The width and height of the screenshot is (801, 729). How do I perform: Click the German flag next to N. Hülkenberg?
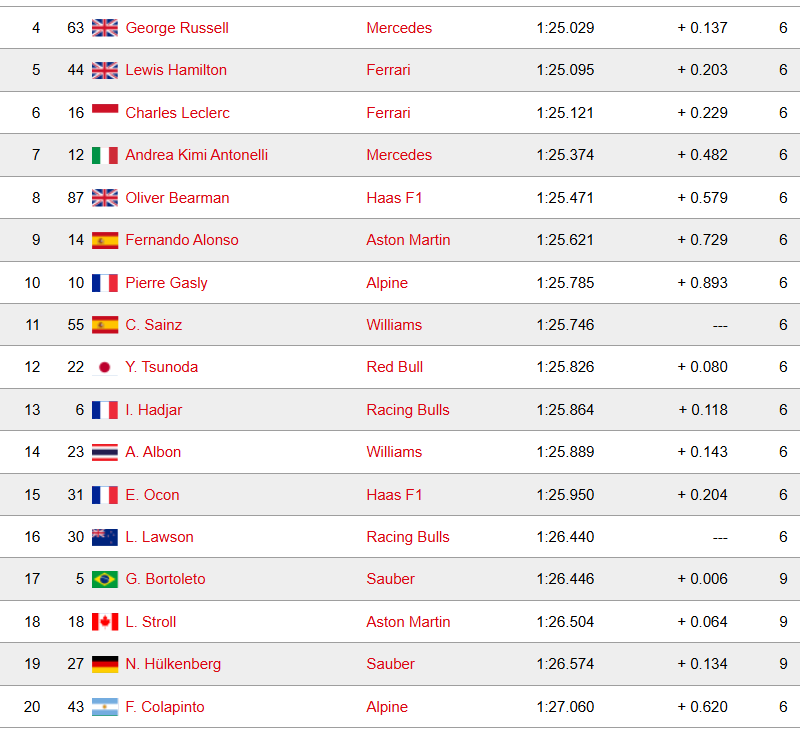coord(105,664)
